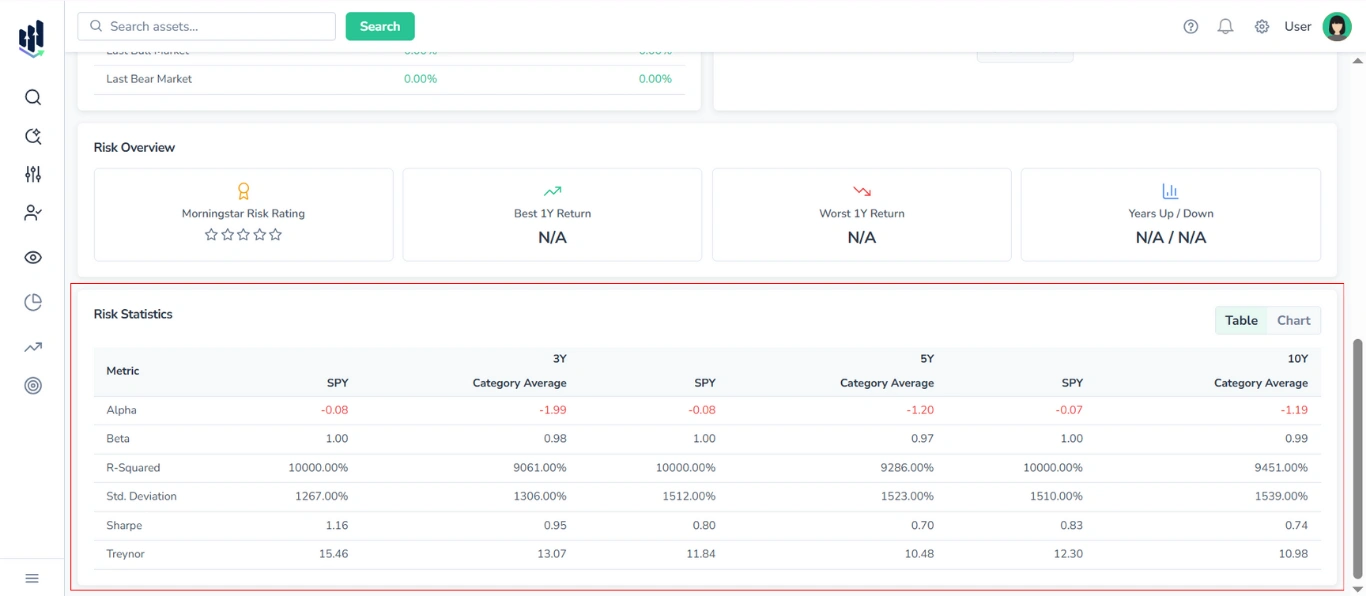Open the watchlist eye icon in the sidebar
Viewport: 1366px width, 596px height.
32,257
